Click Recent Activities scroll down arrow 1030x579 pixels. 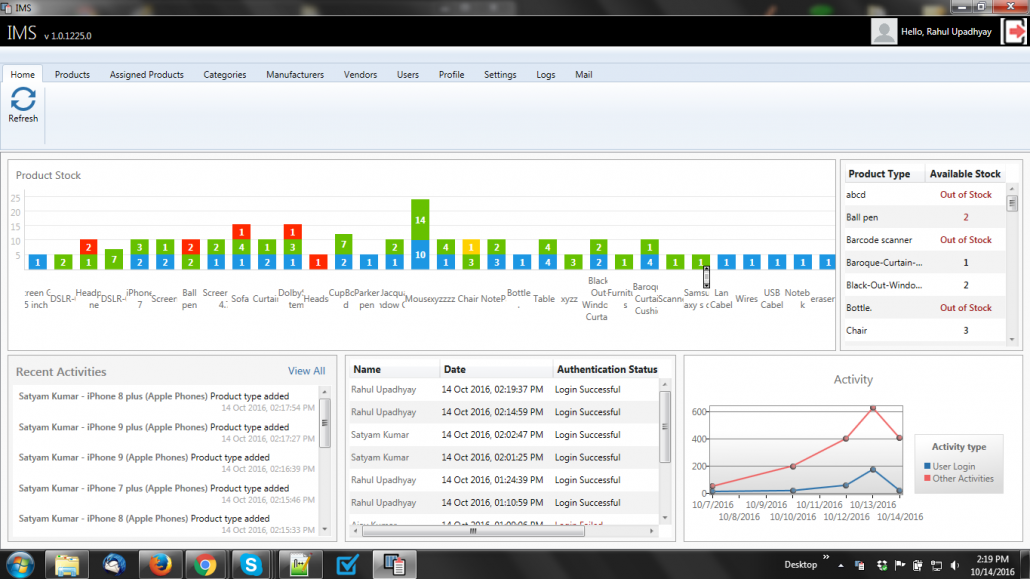tap(325, 529)
